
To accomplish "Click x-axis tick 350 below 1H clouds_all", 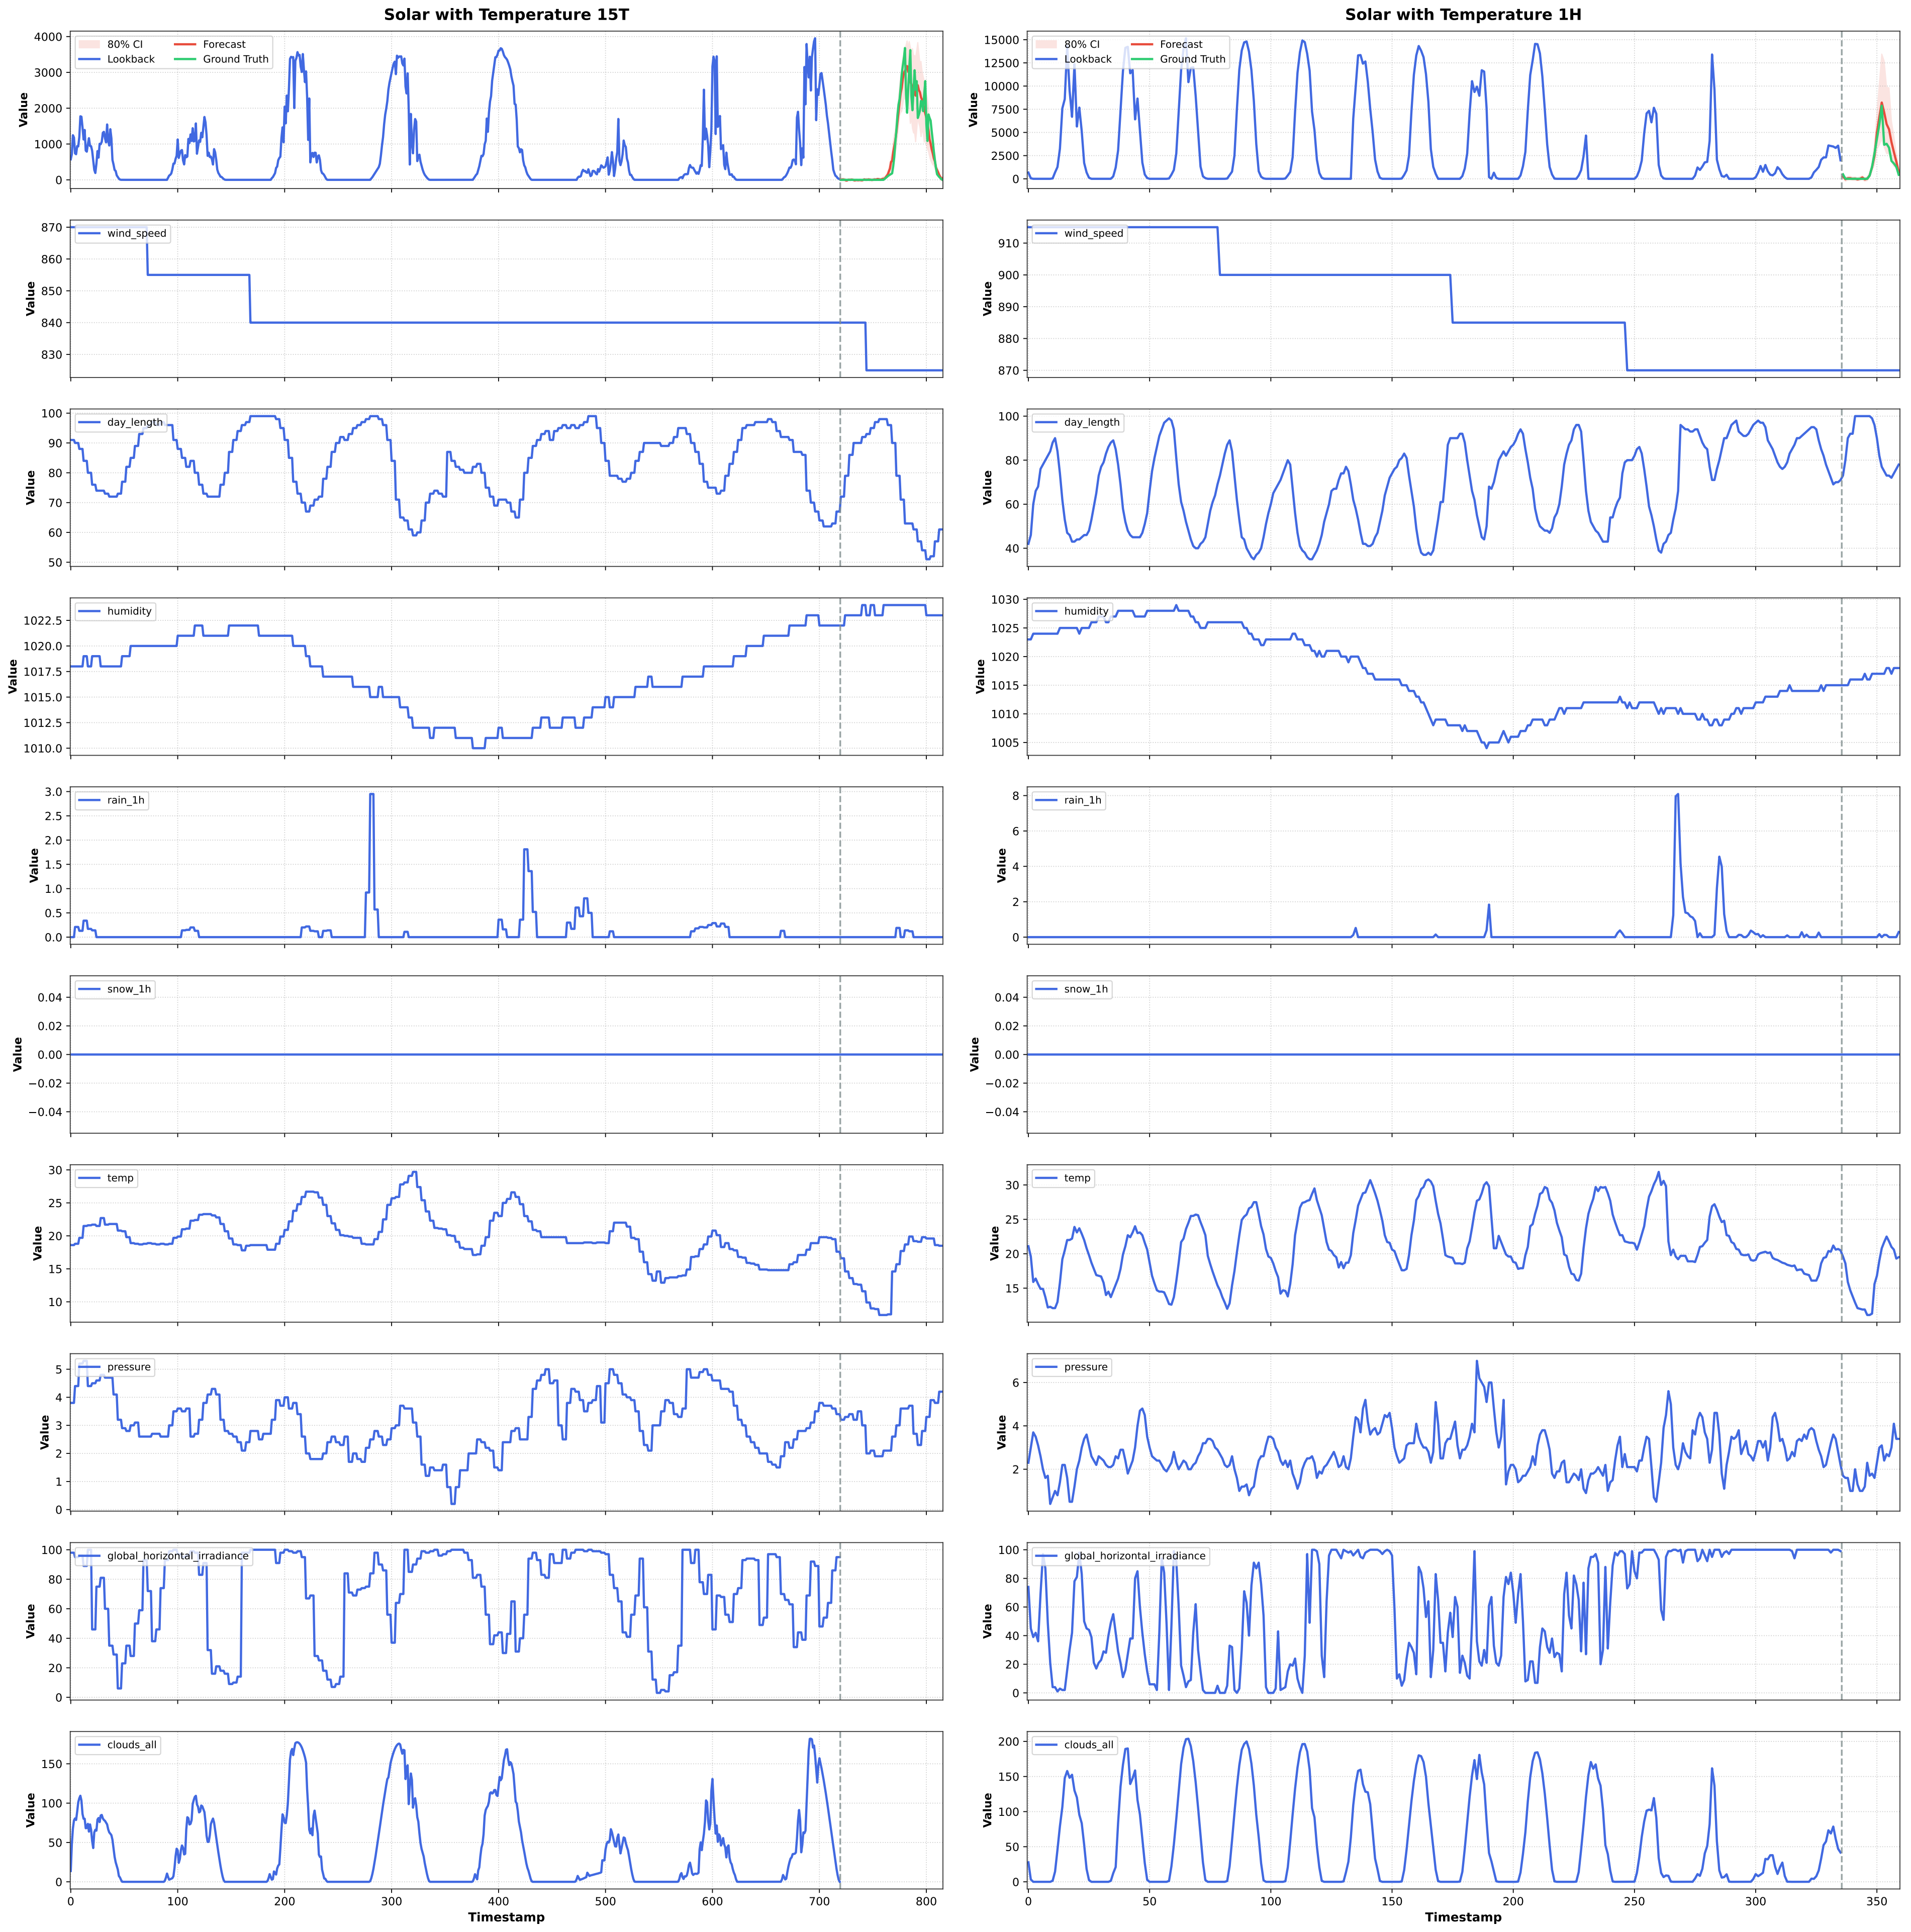I will point(1876,1901).
